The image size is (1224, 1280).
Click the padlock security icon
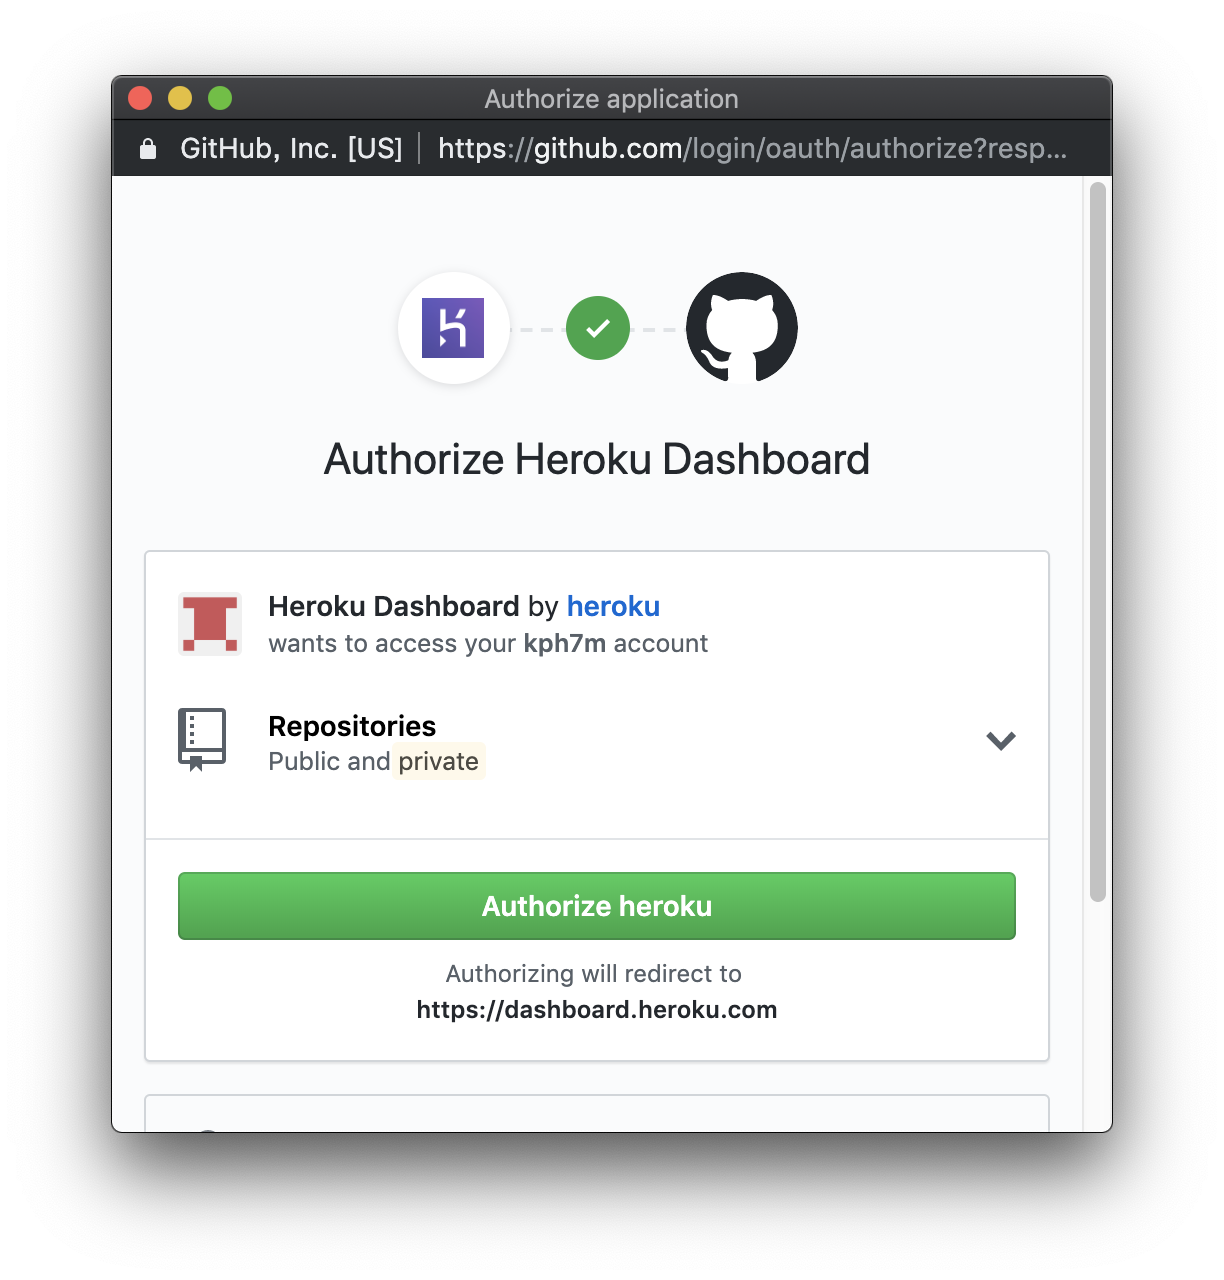point(148,149)
